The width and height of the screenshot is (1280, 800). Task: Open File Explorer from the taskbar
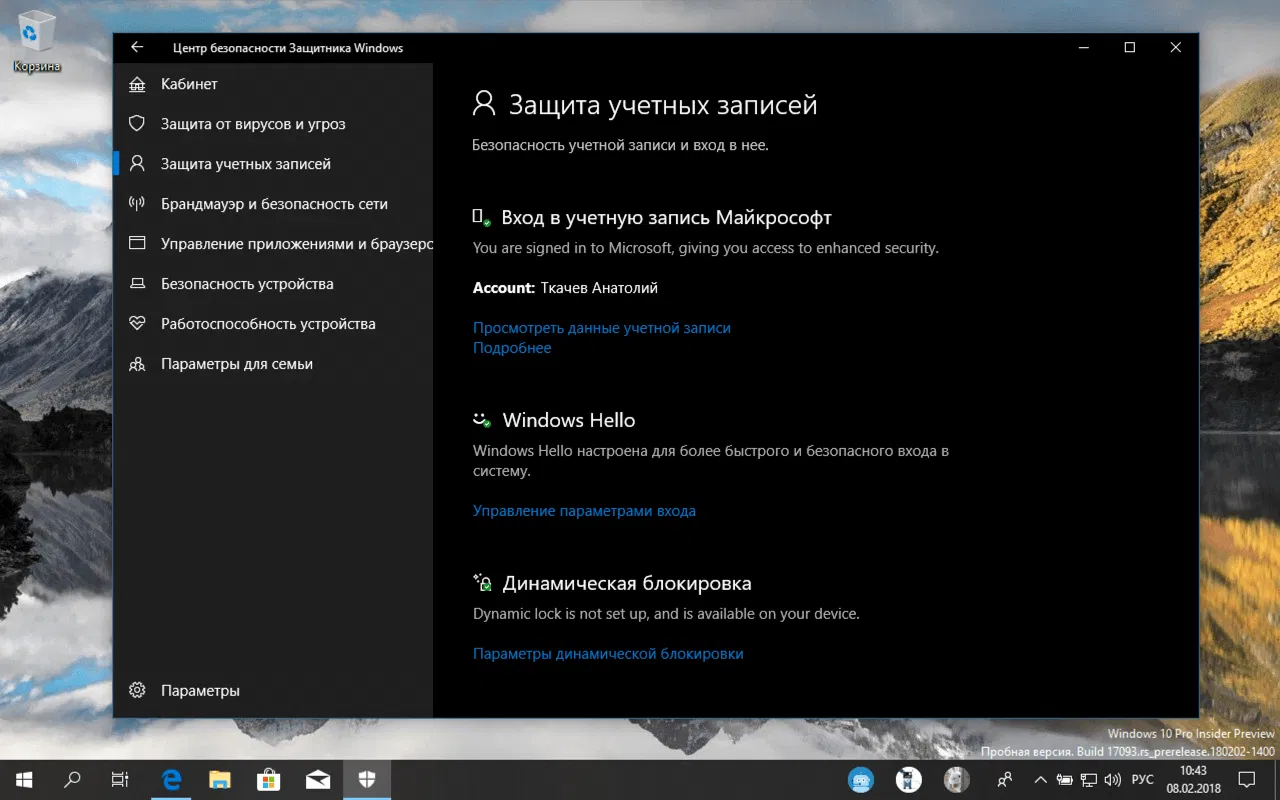pos(220,779)
